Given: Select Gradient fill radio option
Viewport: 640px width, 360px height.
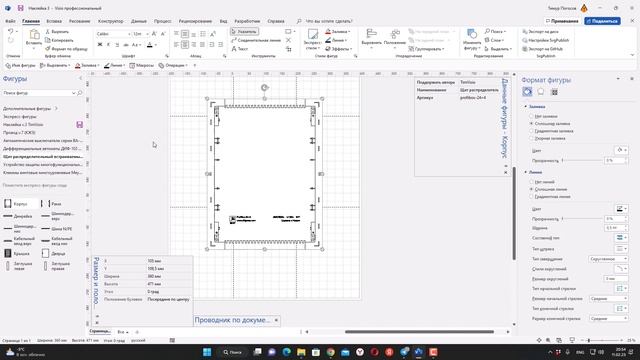Looking at the screenshot, I should pos(531,131).
